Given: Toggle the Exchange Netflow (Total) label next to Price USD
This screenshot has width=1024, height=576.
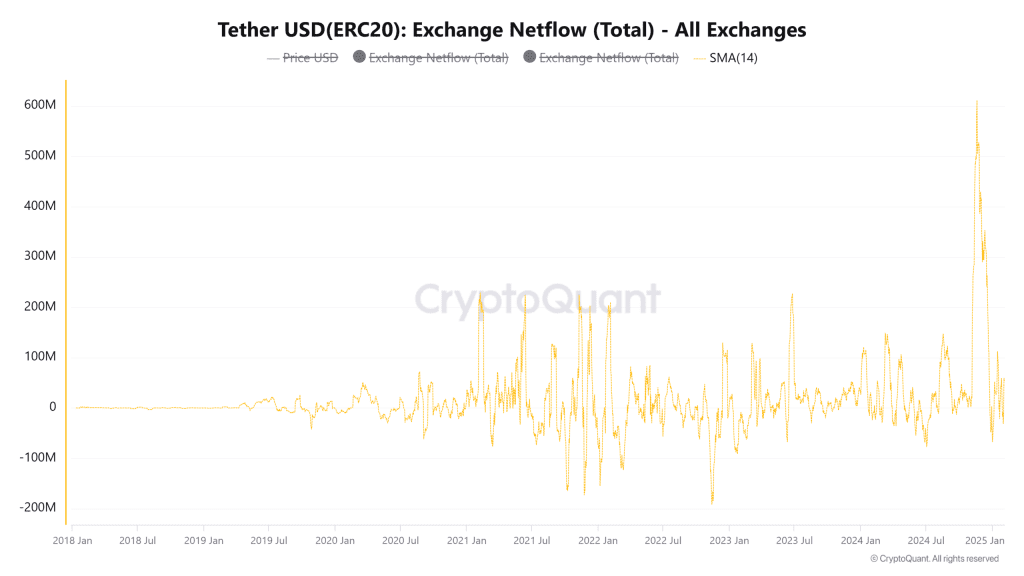Looking at the screenshot, I should [439, 58].
